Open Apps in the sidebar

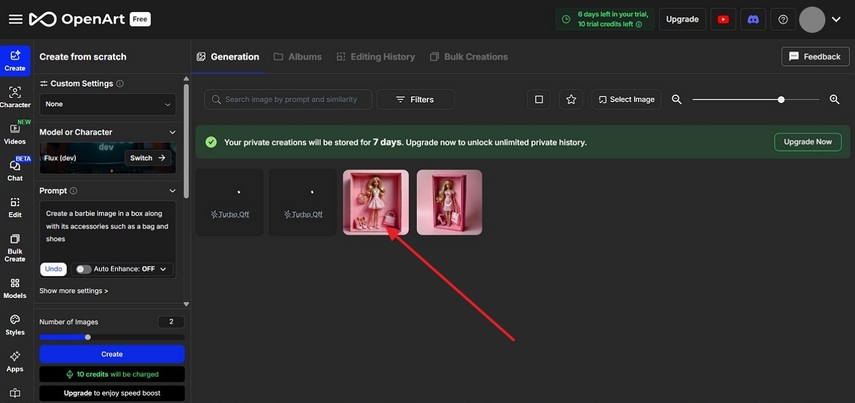pos(15,362)
